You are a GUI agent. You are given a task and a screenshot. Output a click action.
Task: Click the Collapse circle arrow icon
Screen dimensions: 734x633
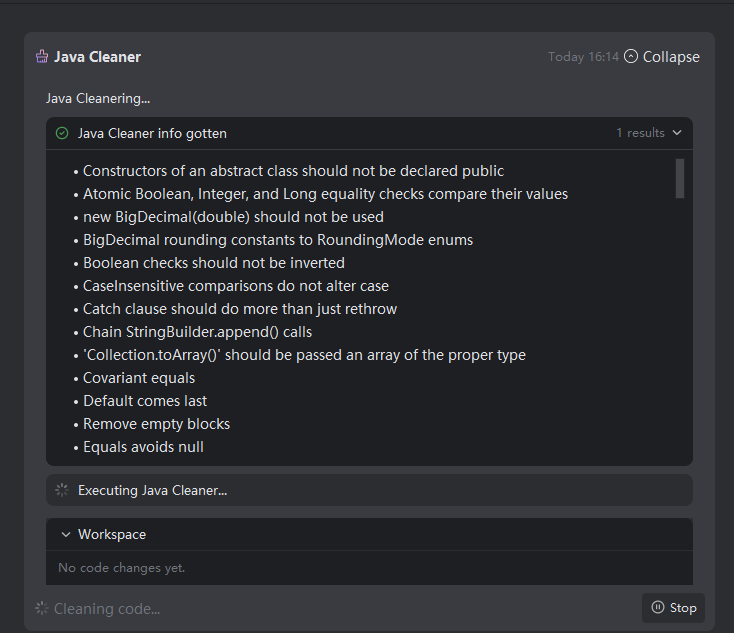tap(630, 57)
